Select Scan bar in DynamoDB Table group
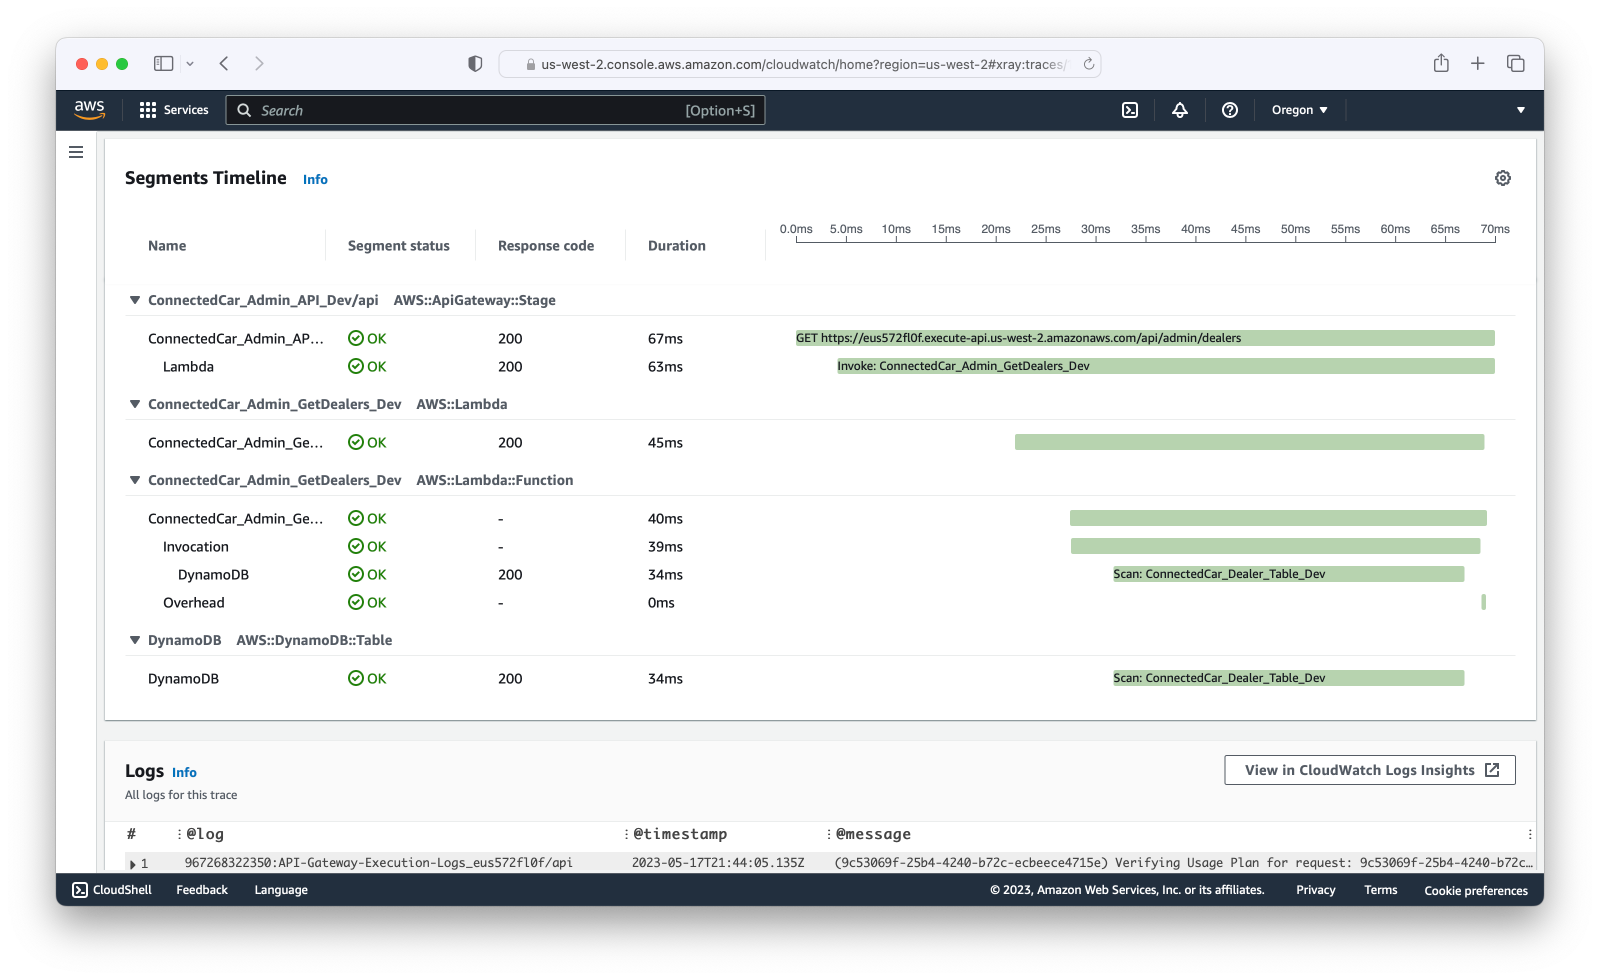The height and width of the screenshot is (980, 1600). (1288, 678)
